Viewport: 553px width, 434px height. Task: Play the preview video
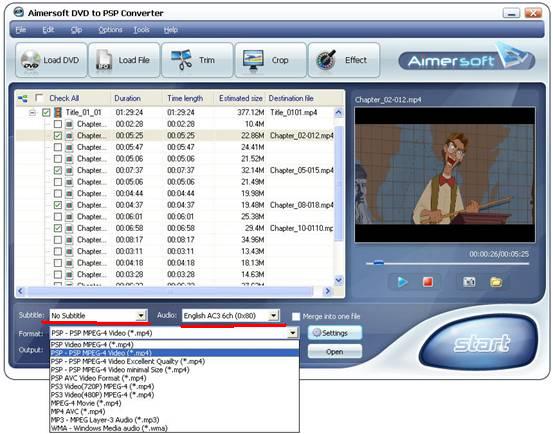point(402,282)
